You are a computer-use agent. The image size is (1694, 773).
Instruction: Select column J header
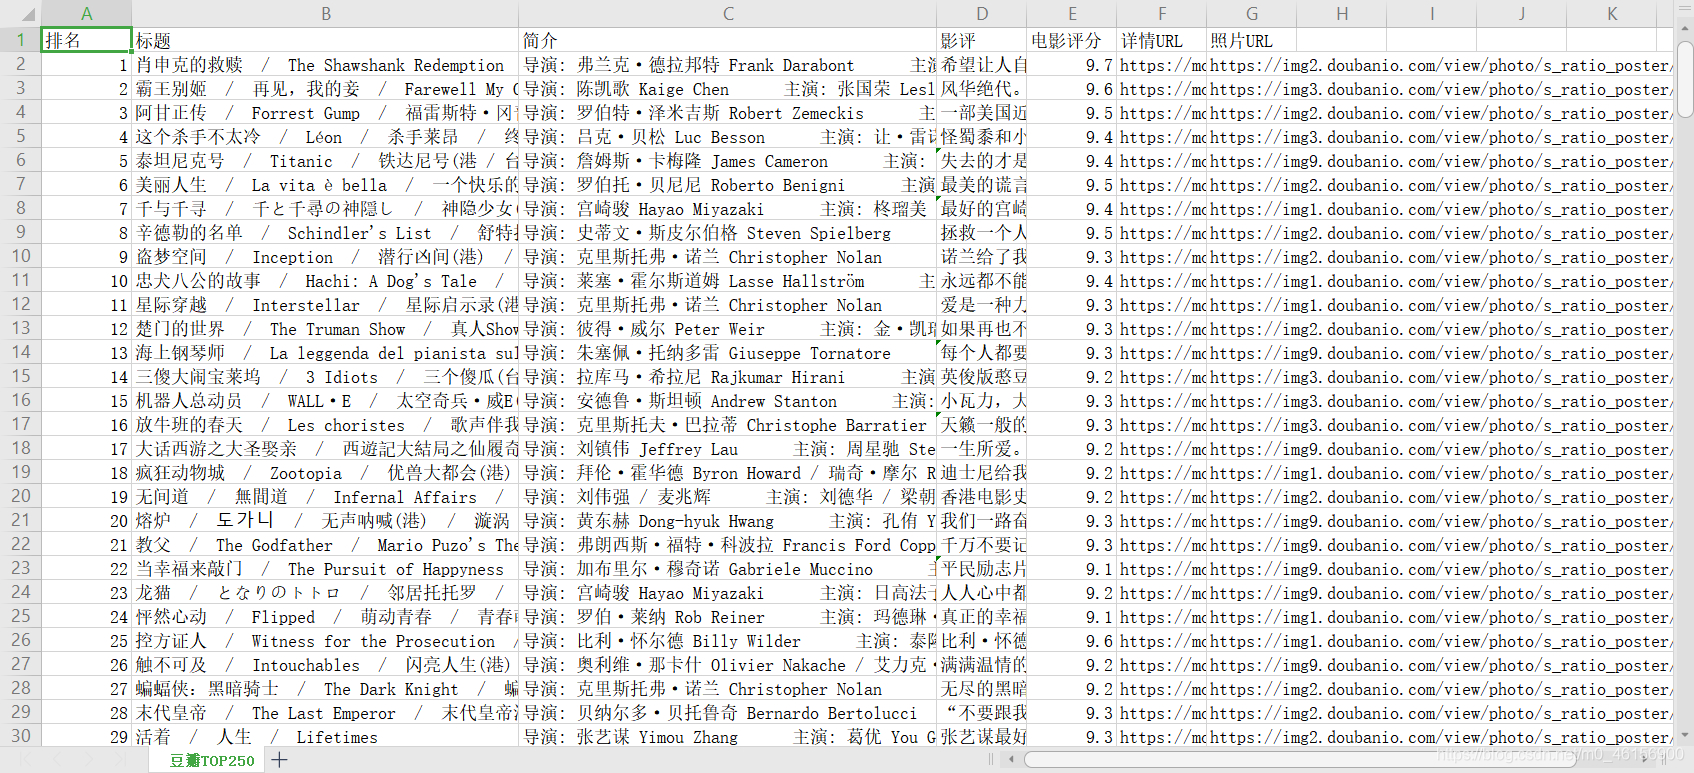[1522, 14]
